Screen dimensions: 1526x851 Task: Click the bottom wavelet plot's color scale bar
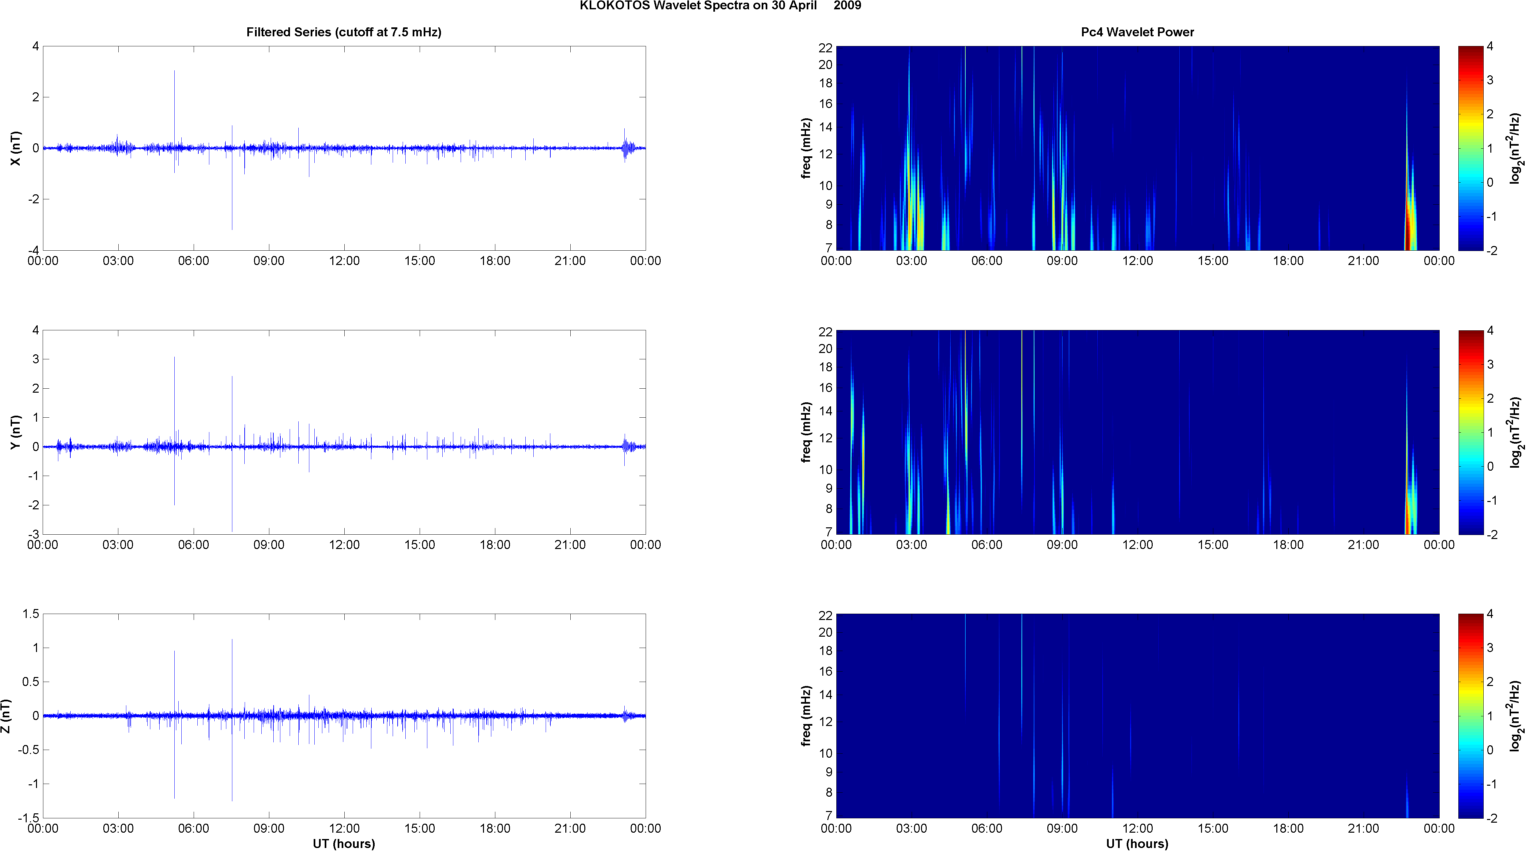click(1470, 716)
